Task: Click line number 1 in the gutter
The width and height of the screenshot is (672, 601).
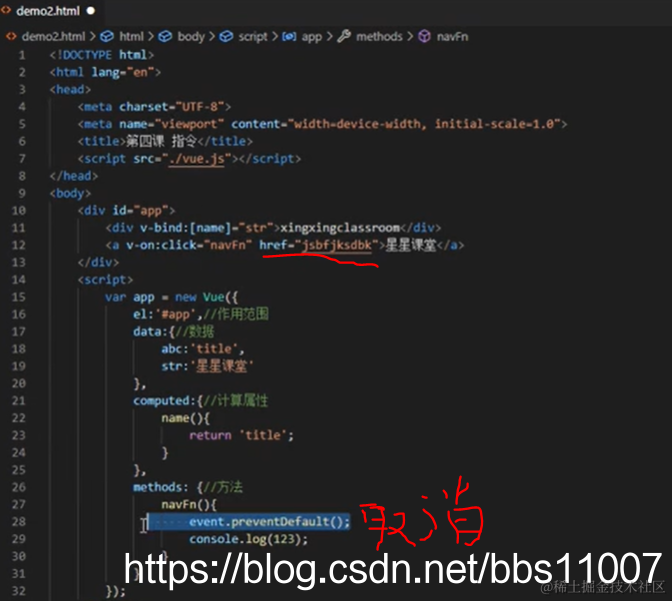Action: point(22,55)
